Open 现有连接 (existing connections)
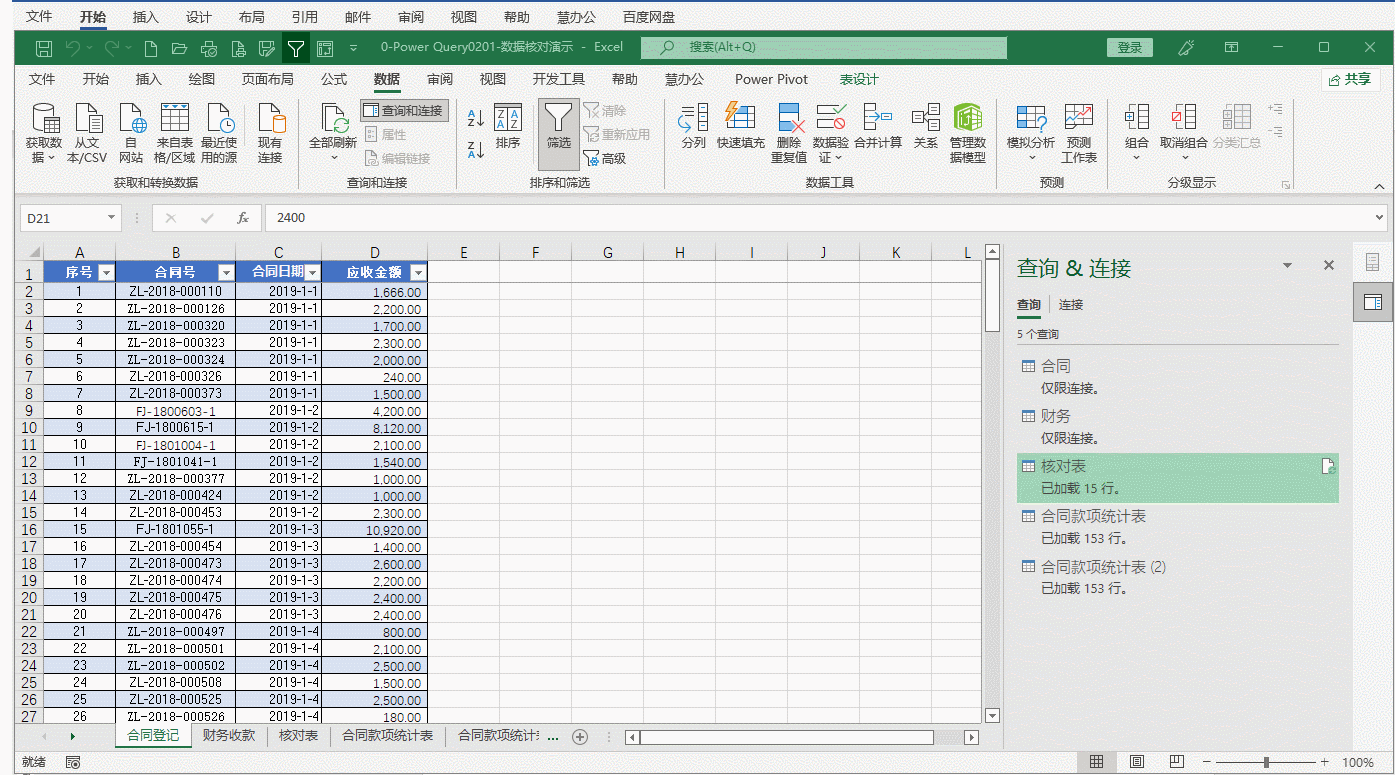Screen dimensions: 1395x775 [270, 133]
